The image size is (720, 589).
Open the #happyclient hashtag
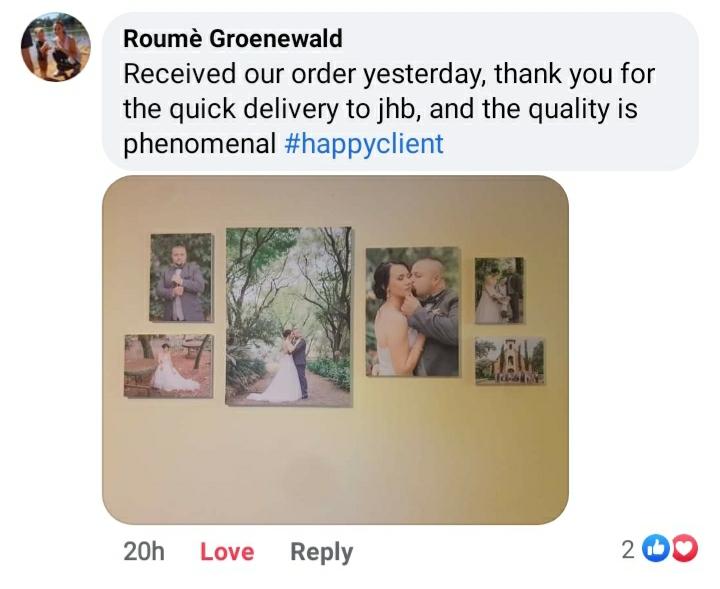[364, 143]
